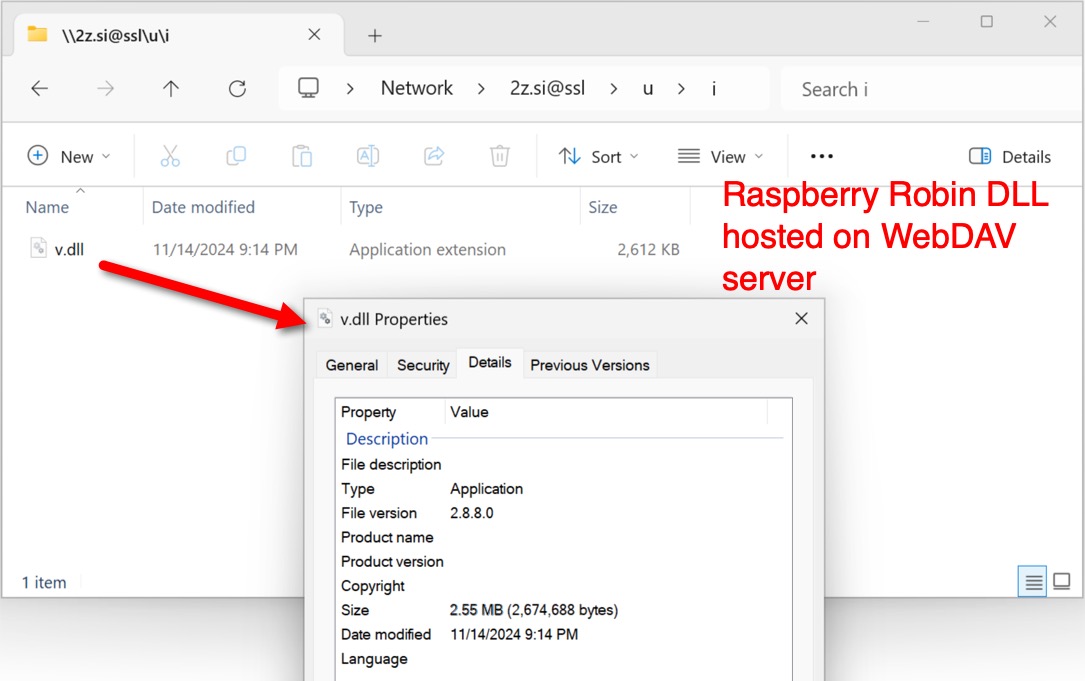Expand chevron after 2z.si@ssl breadcrumb
The height and width of the screenshot is (681, 1085).
(x=613, y=89)
